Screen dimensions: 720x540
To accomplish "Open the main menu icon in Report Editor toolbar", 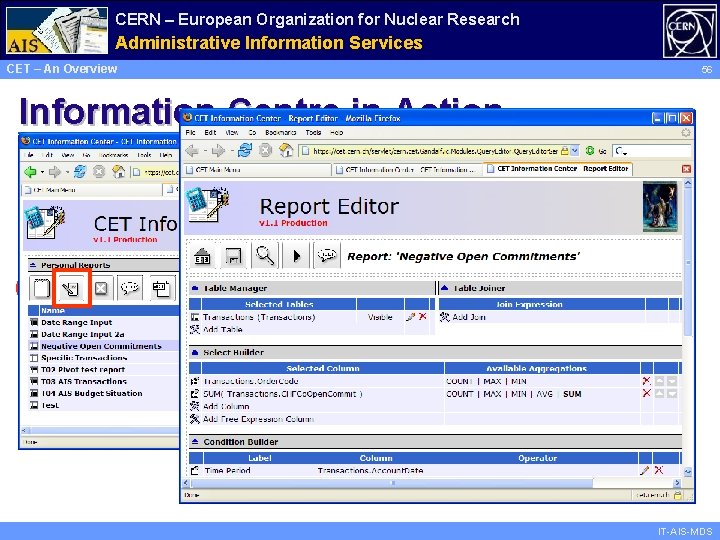I will click(202, 256).
